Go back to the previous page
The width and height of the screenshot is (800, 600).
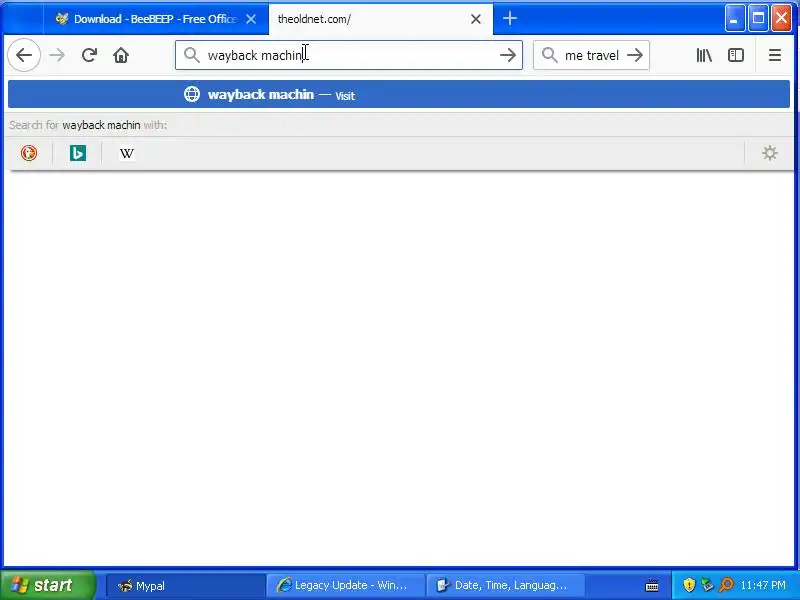click(x=24, y=55)
